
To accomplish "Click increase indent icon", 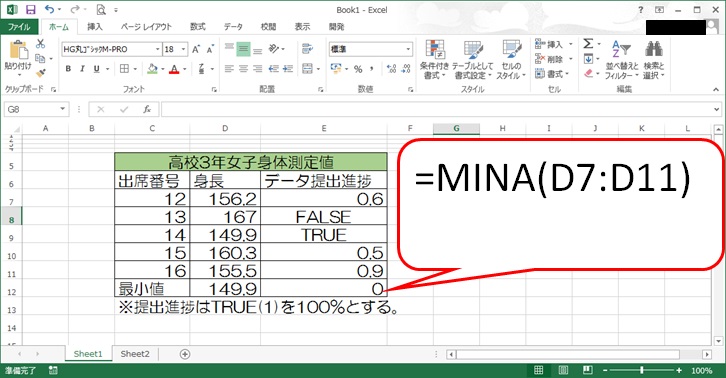I will [288, 69].
